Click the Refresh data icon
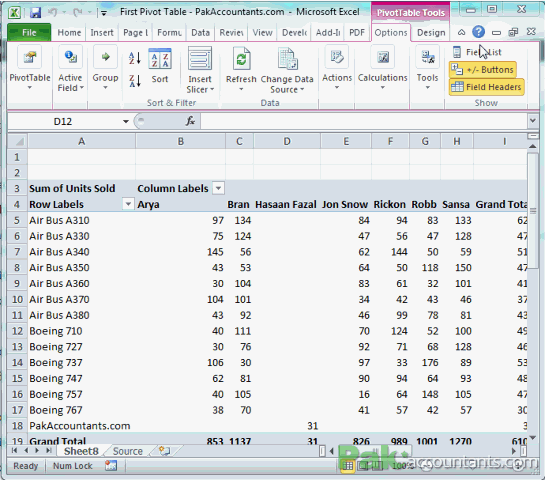 (x=242, y=59)
